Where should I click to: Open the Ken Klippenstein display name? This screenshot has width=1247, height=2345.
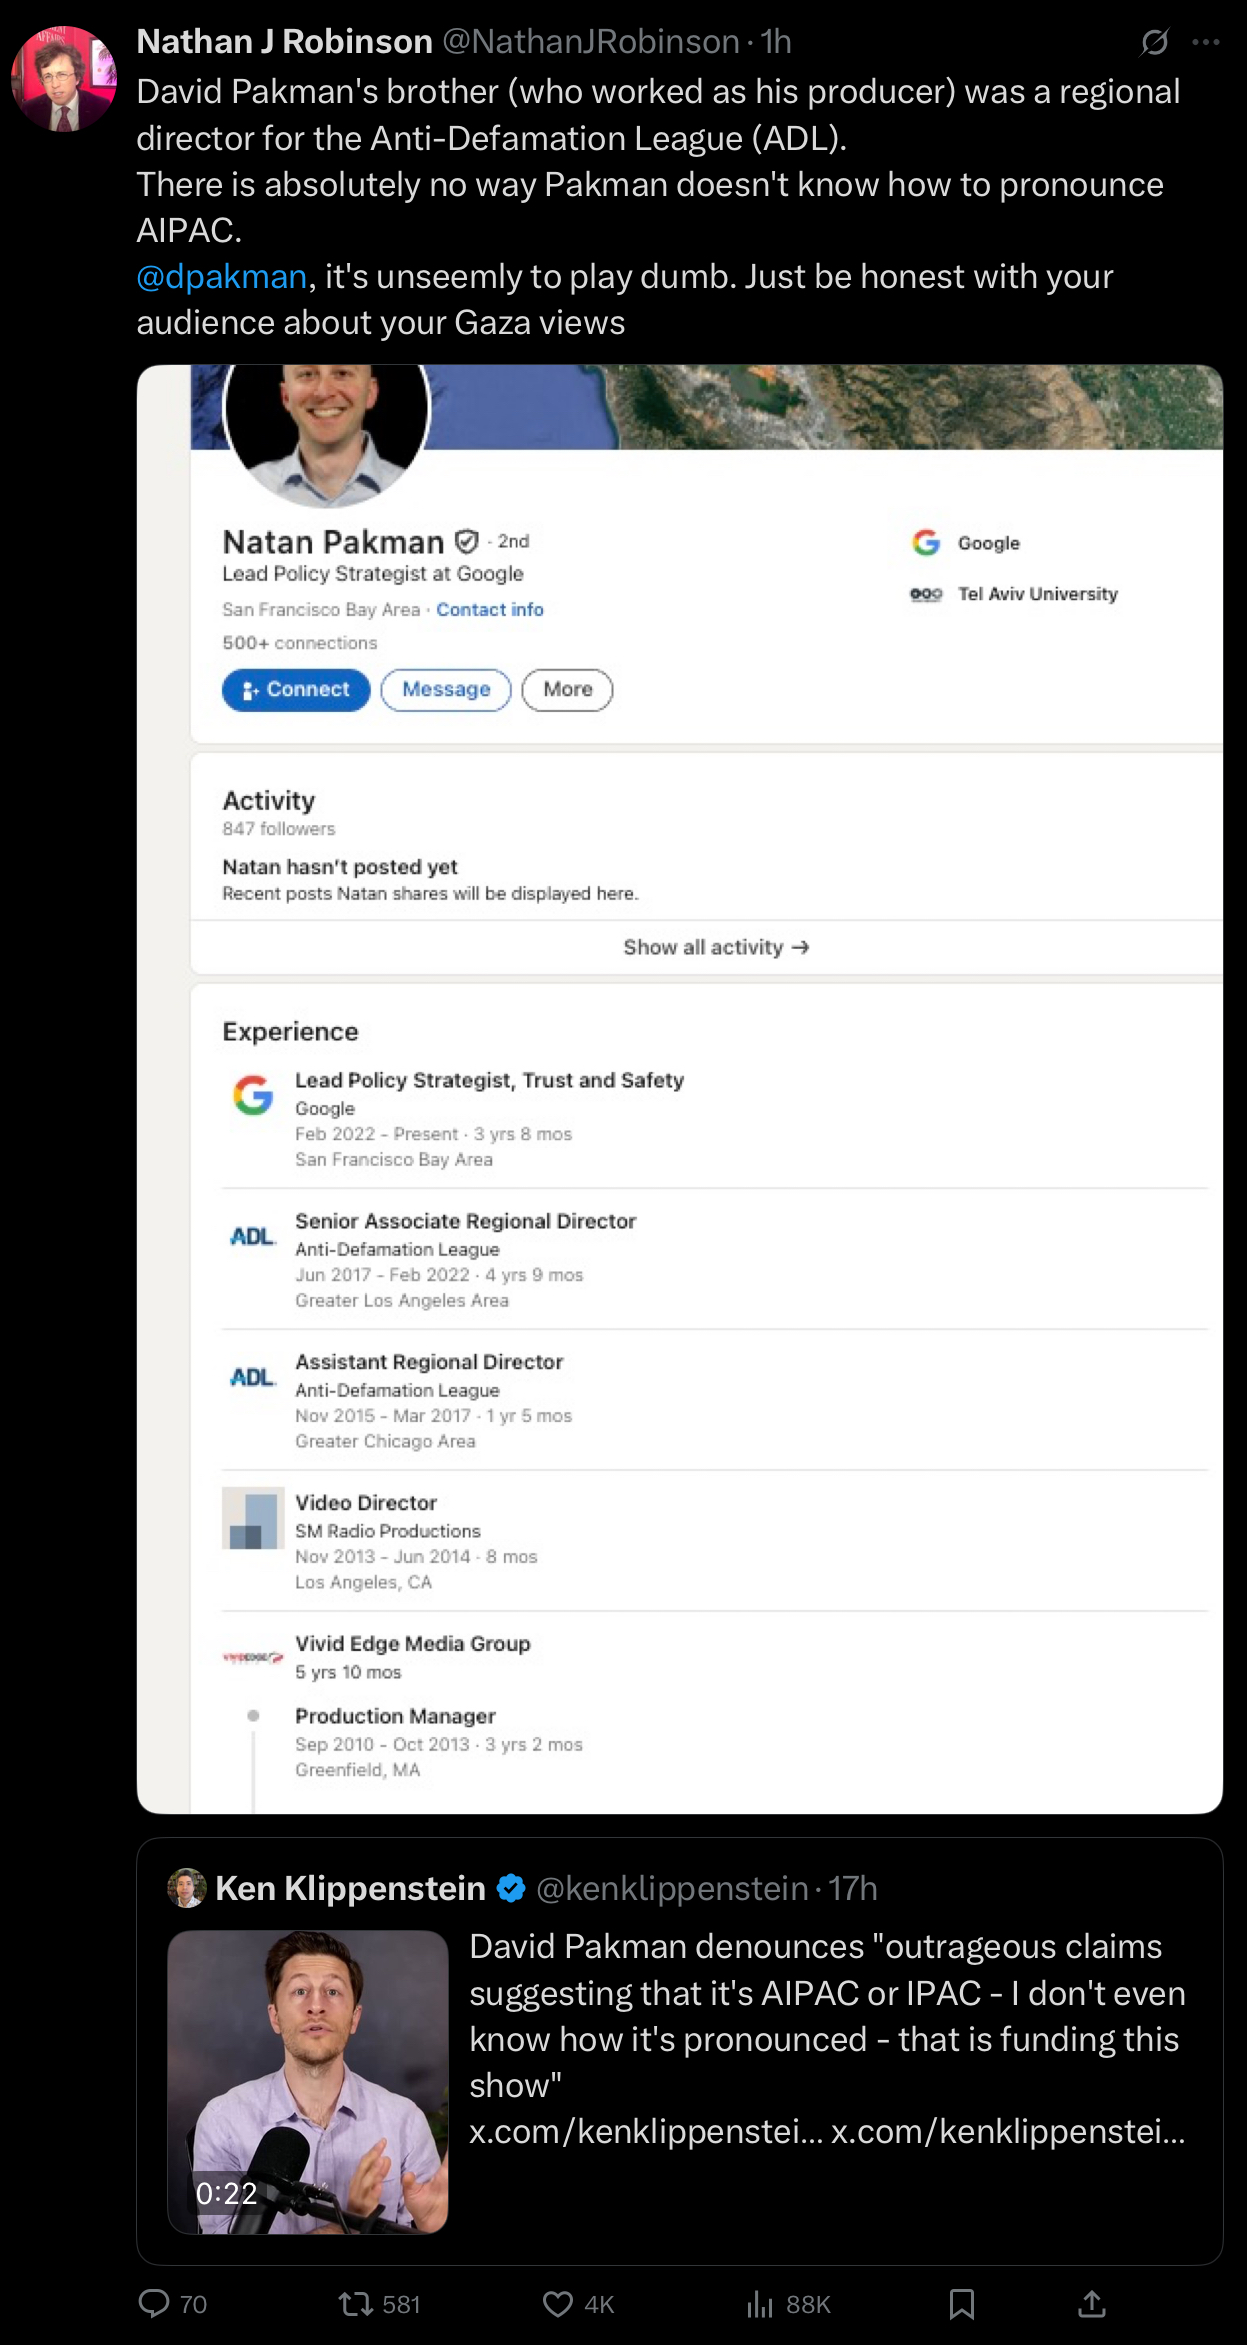click(x=351, y=1888)
